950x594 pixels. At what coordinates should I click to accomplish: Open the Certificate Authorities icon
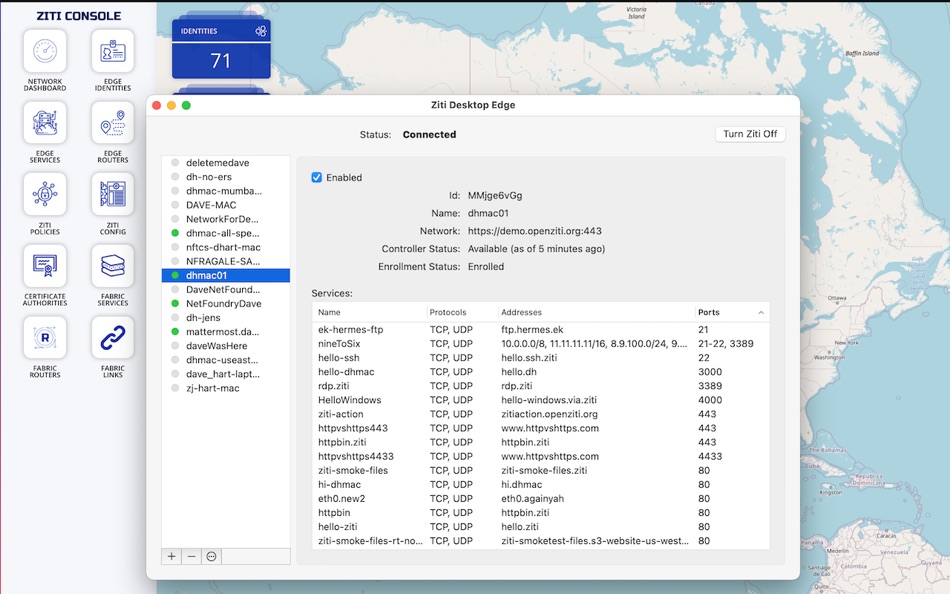point(45,266)
